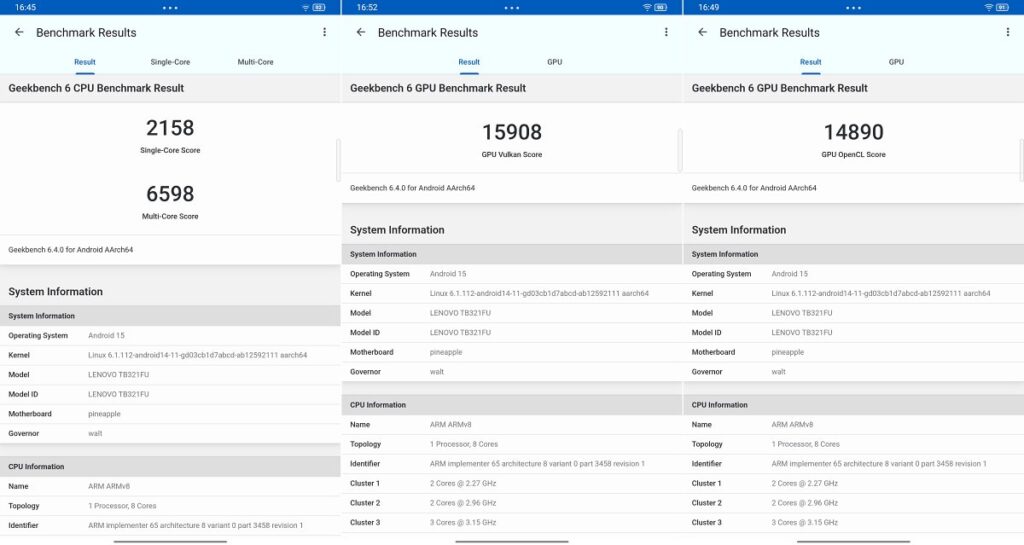Open GPU tab on Vulkan benchmark screen
1024x545 pixels.
coord(554,62)
